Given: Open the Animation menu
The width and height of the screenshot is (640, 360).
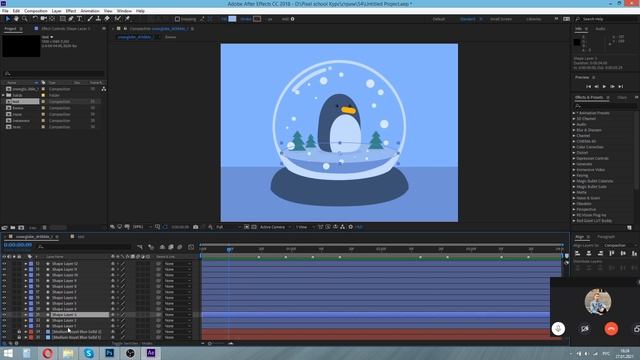Looking at the screenshot, I should [x=90, y=11].
